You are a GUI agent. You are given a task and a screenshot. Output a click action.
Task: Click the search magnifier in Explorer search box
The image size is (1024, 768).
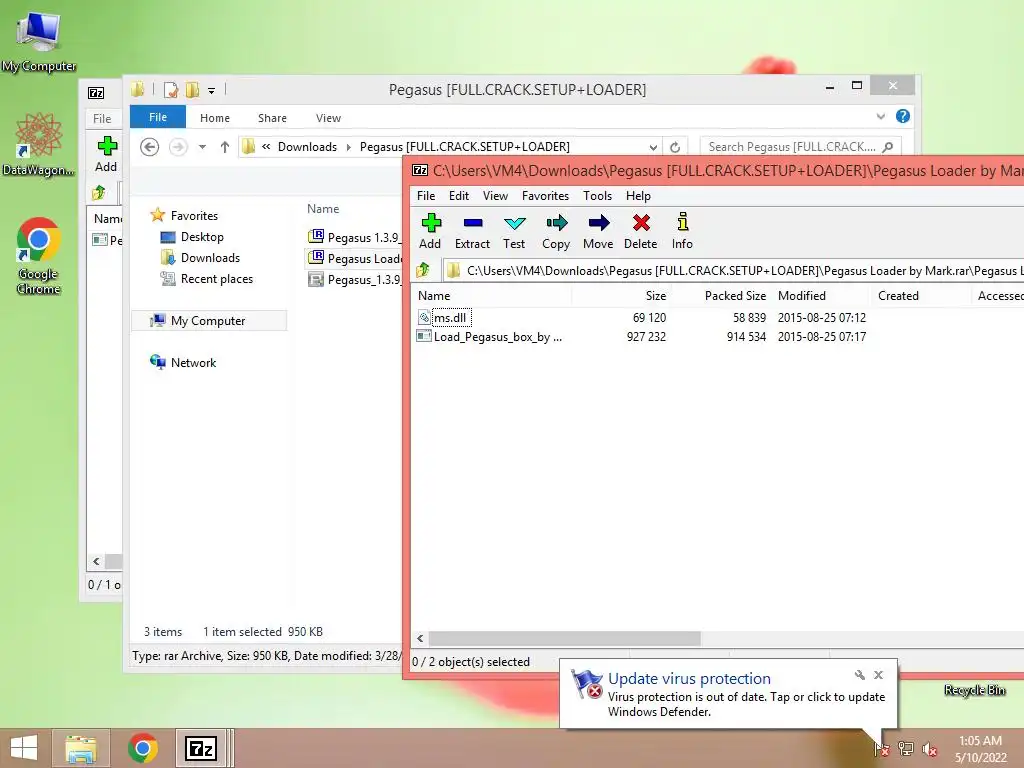[888, 147]
